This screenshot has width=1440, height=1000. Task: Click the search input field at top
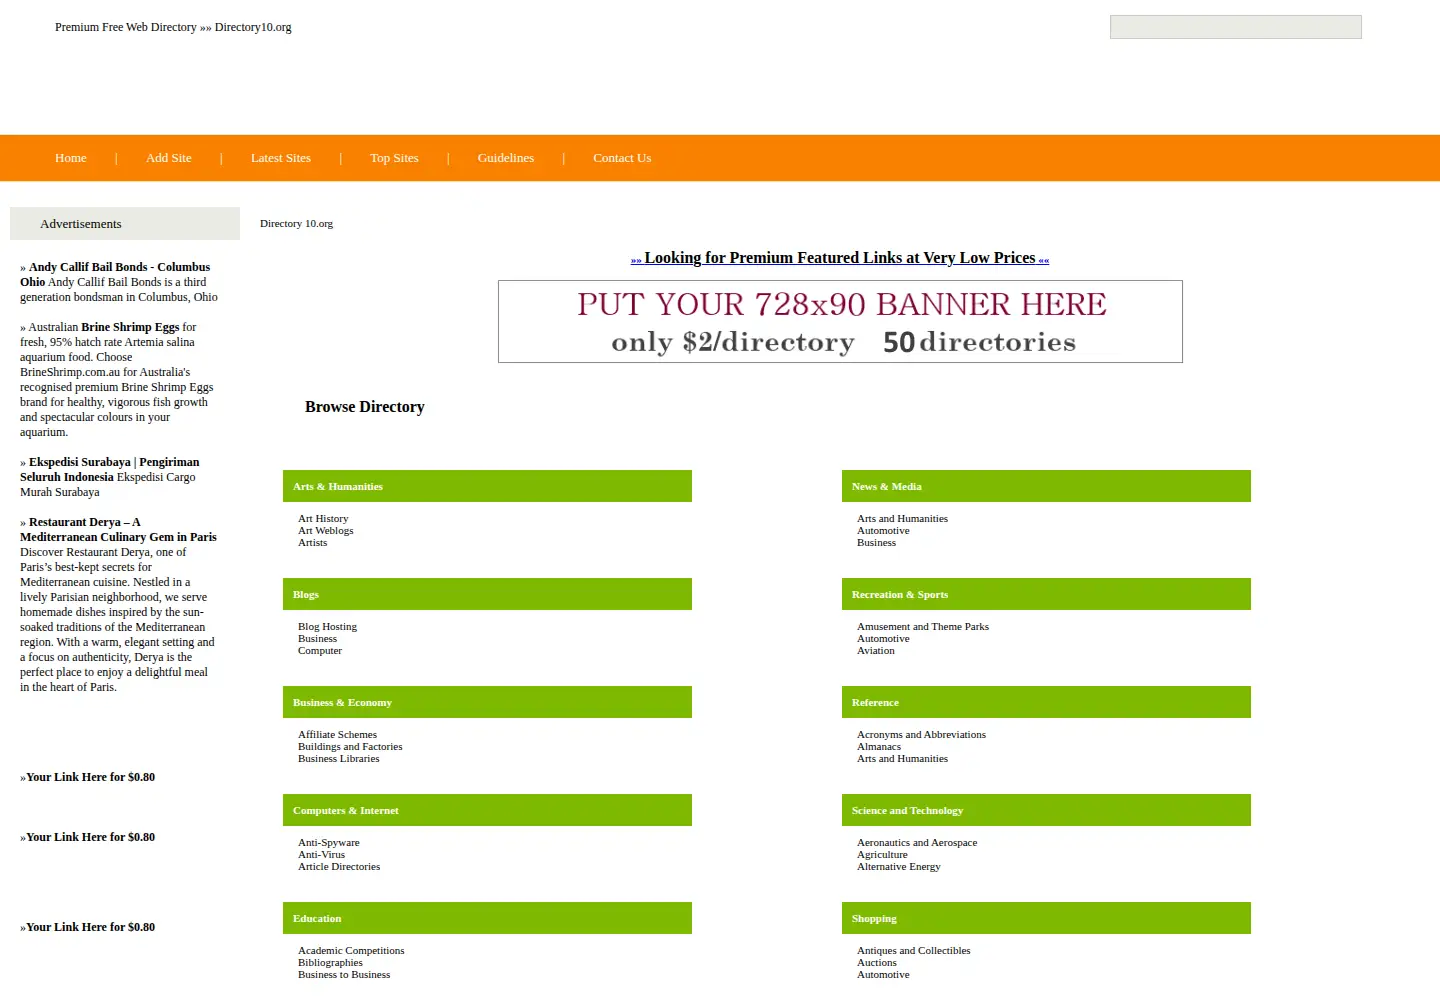pos(1236,27)
